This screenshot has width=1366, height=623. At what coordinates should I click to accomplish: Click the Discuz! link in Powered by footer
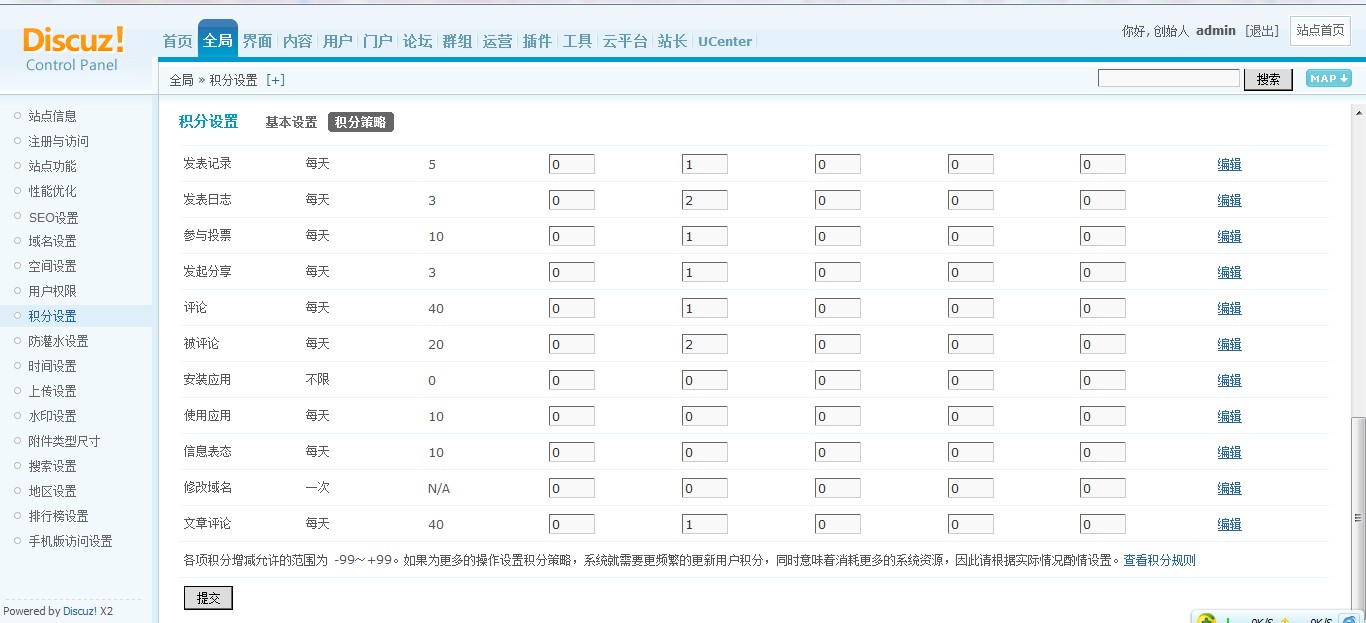point(80,611)
